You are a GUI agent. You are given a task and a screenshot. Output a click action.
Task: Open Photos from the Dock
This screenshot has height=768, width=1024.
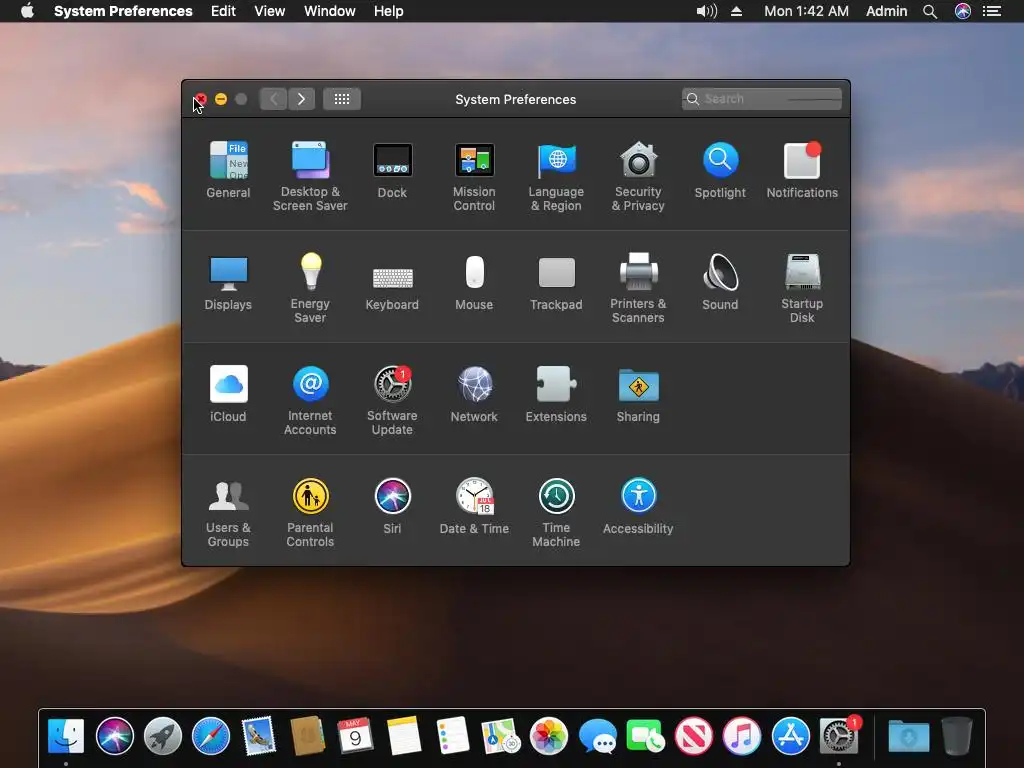[549, 736]
